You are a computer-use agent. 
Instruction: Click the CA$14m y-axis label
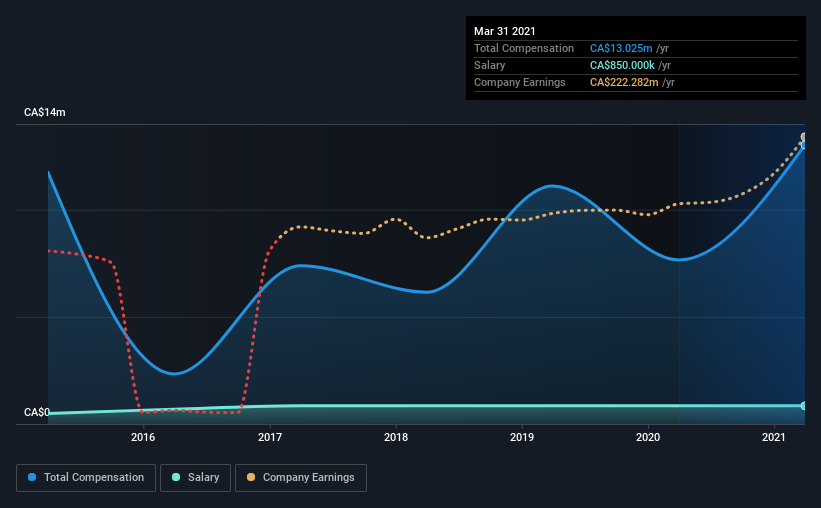[x=45, y=112]
